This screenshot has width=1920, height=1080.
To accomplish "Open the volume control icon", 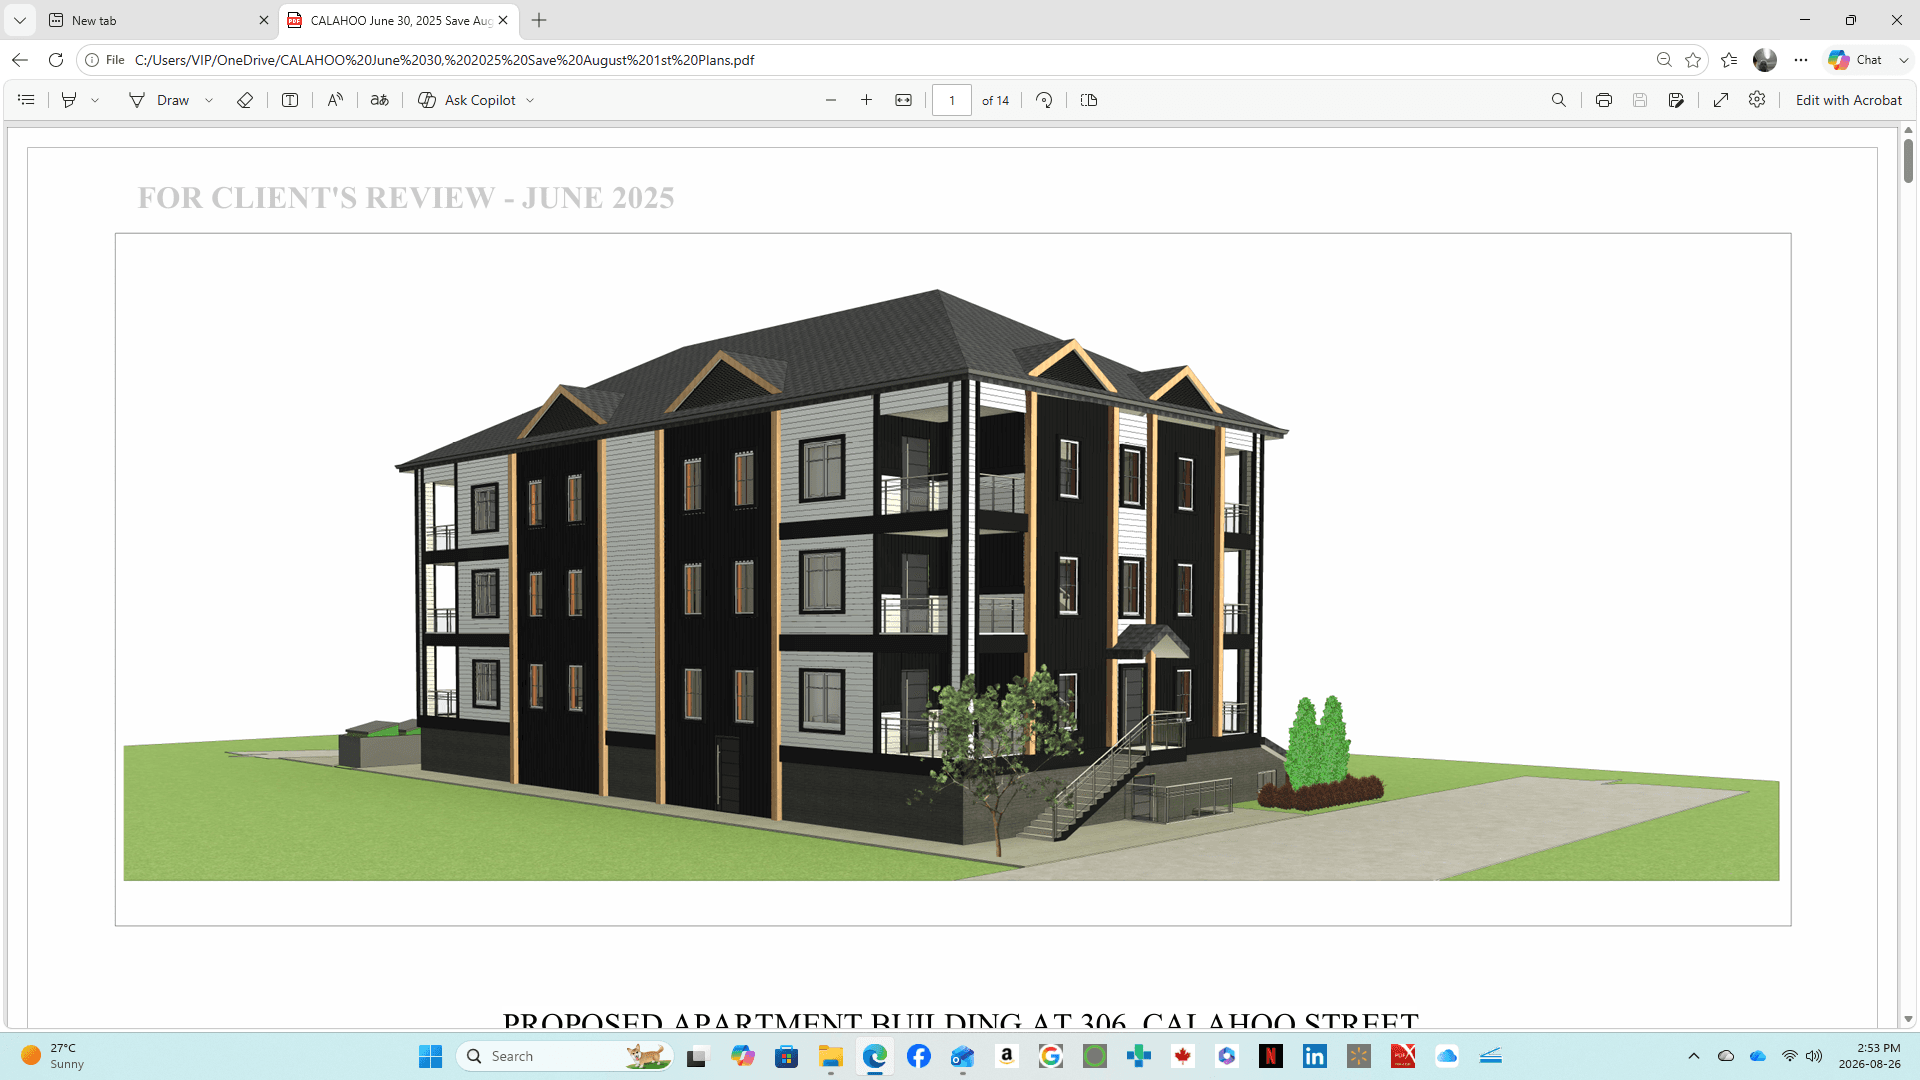I will 1814,1056.
